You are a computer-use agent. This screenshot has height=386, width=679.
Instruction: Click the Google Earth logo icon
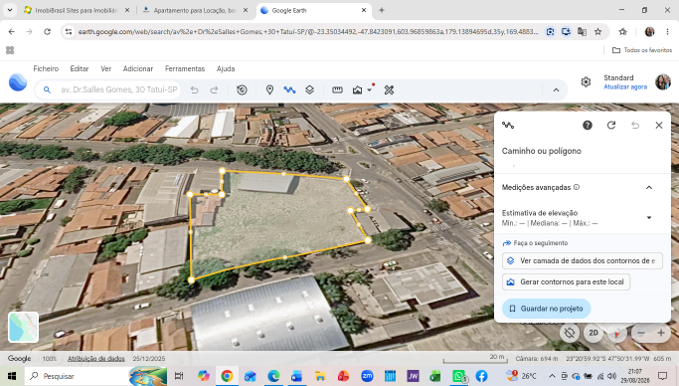coord(18,82)
